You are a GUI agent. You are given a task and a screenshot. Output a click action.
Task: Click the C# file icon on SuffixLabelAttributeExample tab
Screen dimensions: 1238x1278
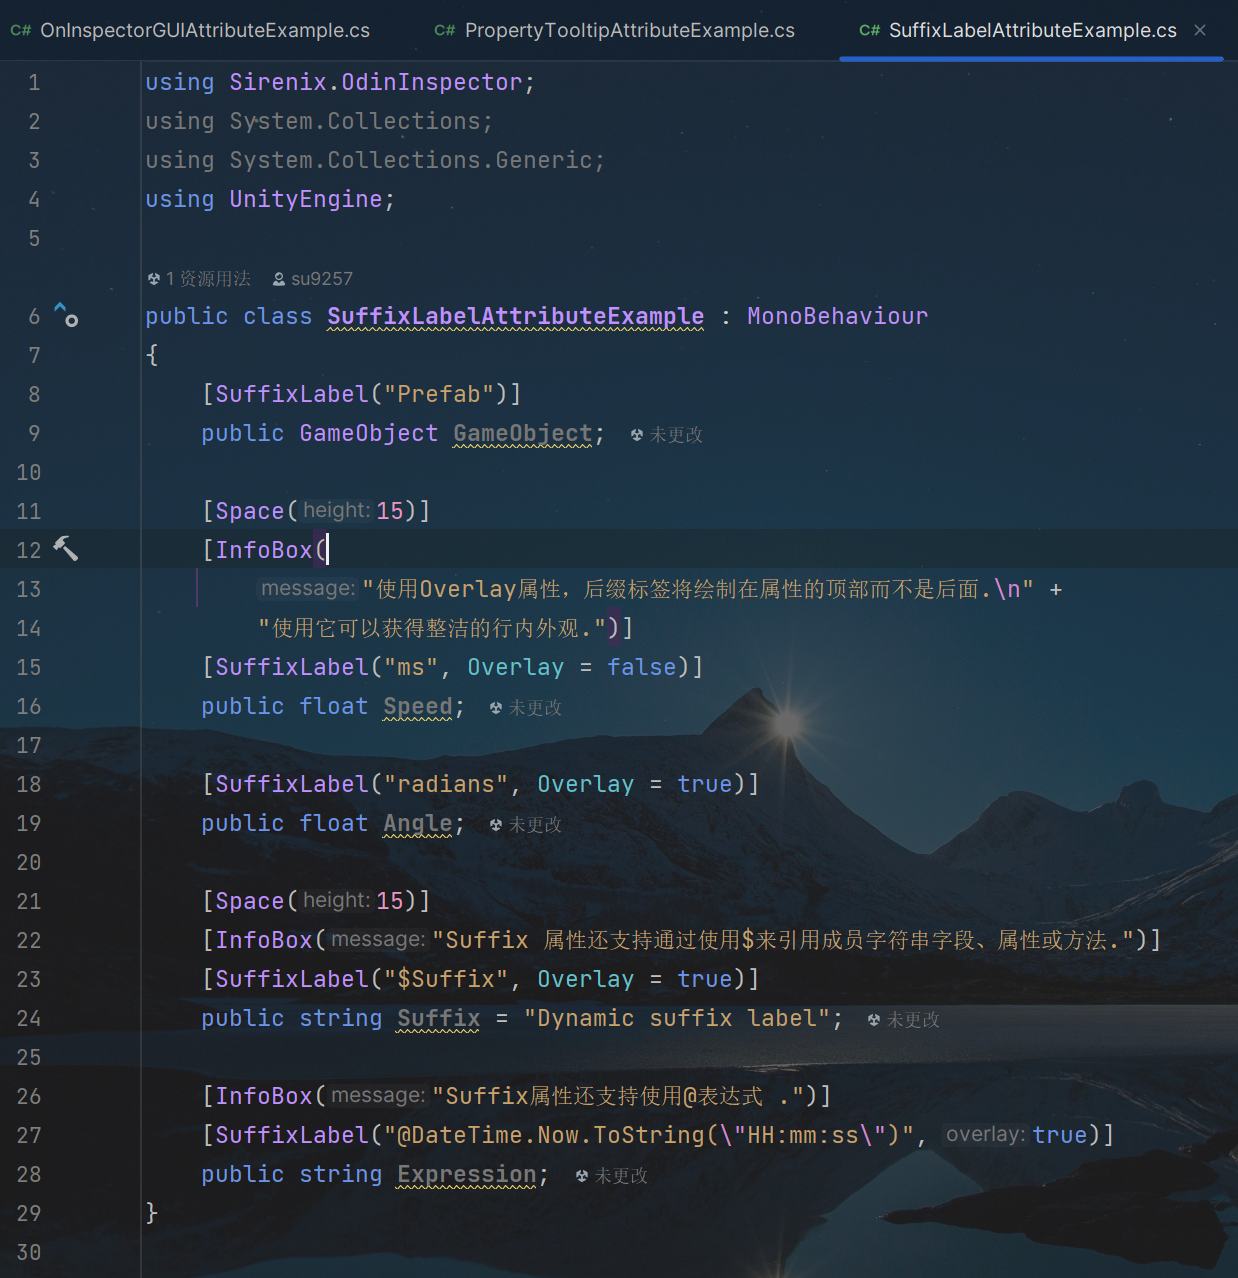869,31
